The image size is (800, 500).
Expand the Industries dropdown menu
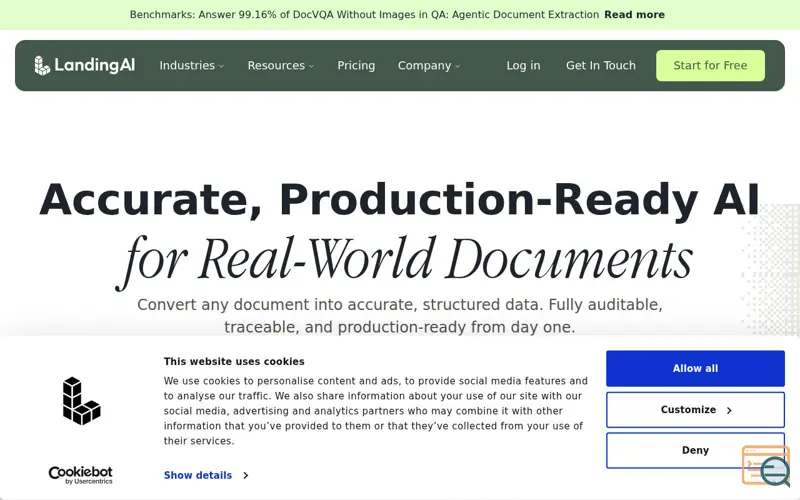pyautogui.click(x=192, y=65)
